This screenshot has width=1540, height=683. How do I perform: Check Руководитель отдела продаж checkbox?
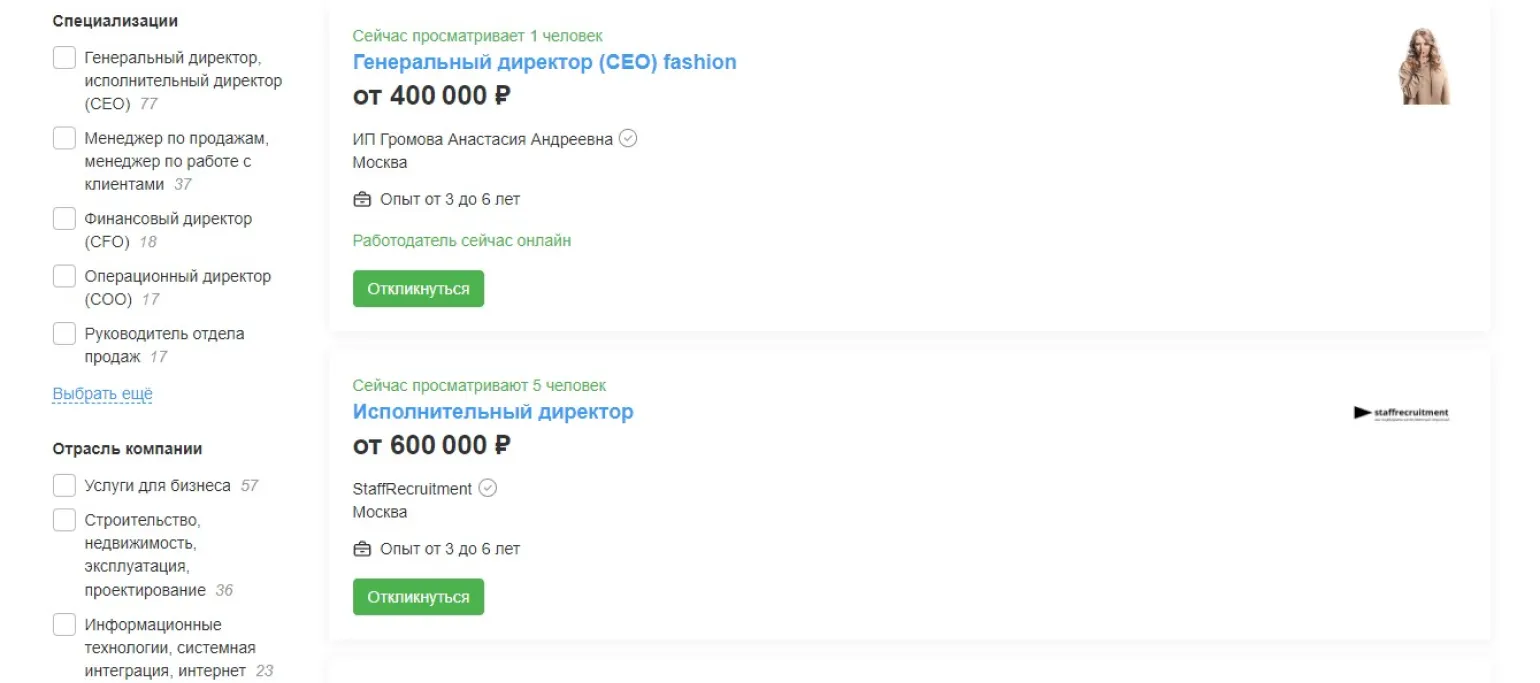pyautogui.click(x=64, y=334)
